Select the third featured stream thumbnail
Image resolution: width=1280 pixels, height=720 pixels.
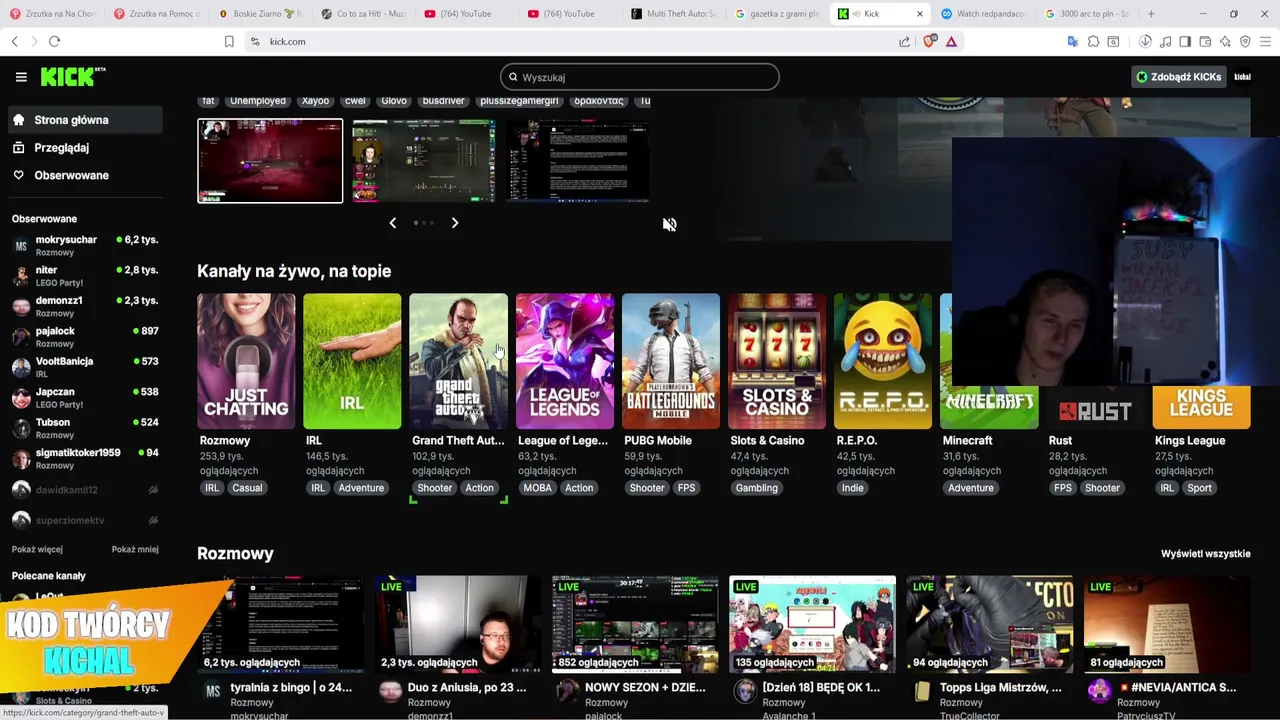(577, 161)
